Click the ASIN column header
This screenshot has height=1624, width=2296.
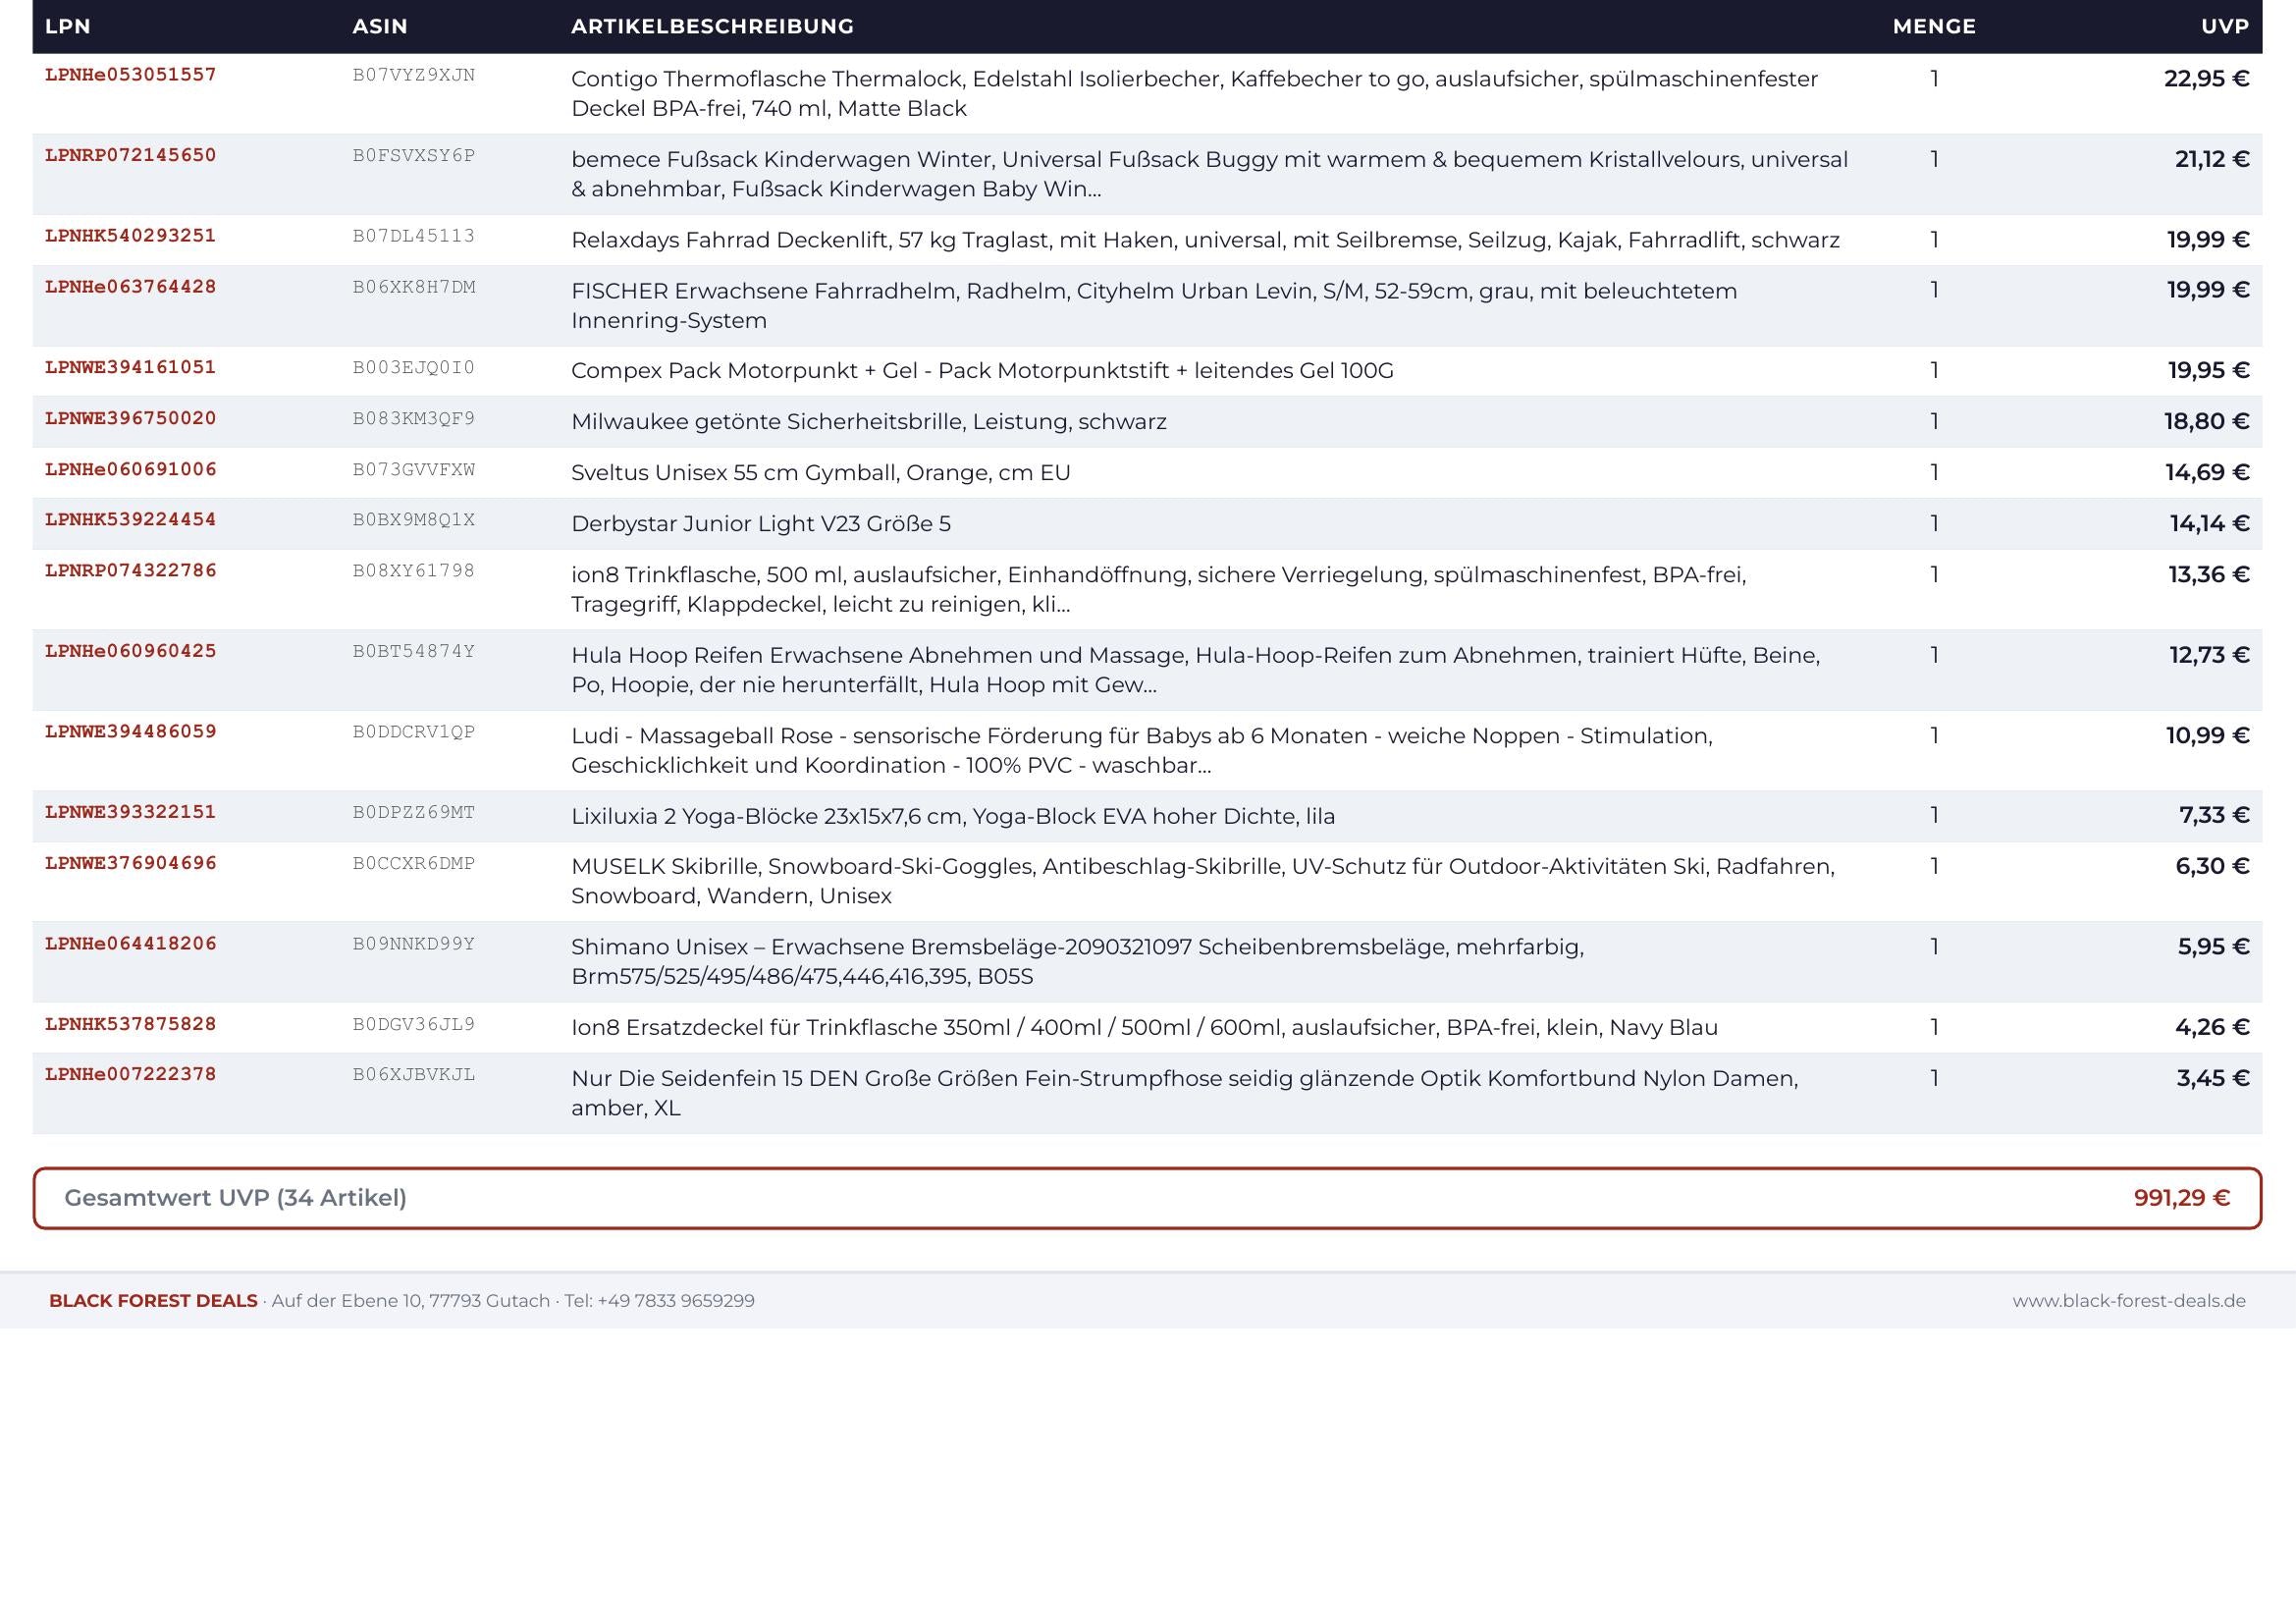380,27
